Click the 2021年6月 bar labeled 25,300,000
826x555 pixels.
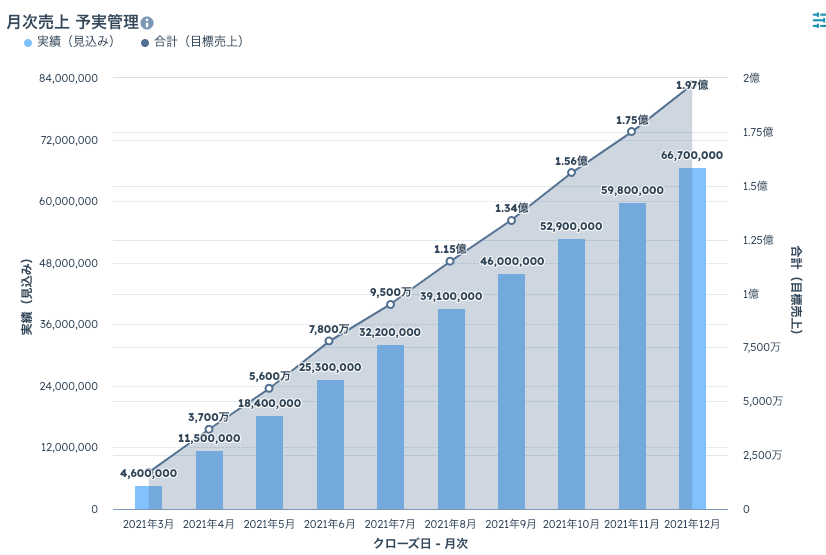coord(330,444)
